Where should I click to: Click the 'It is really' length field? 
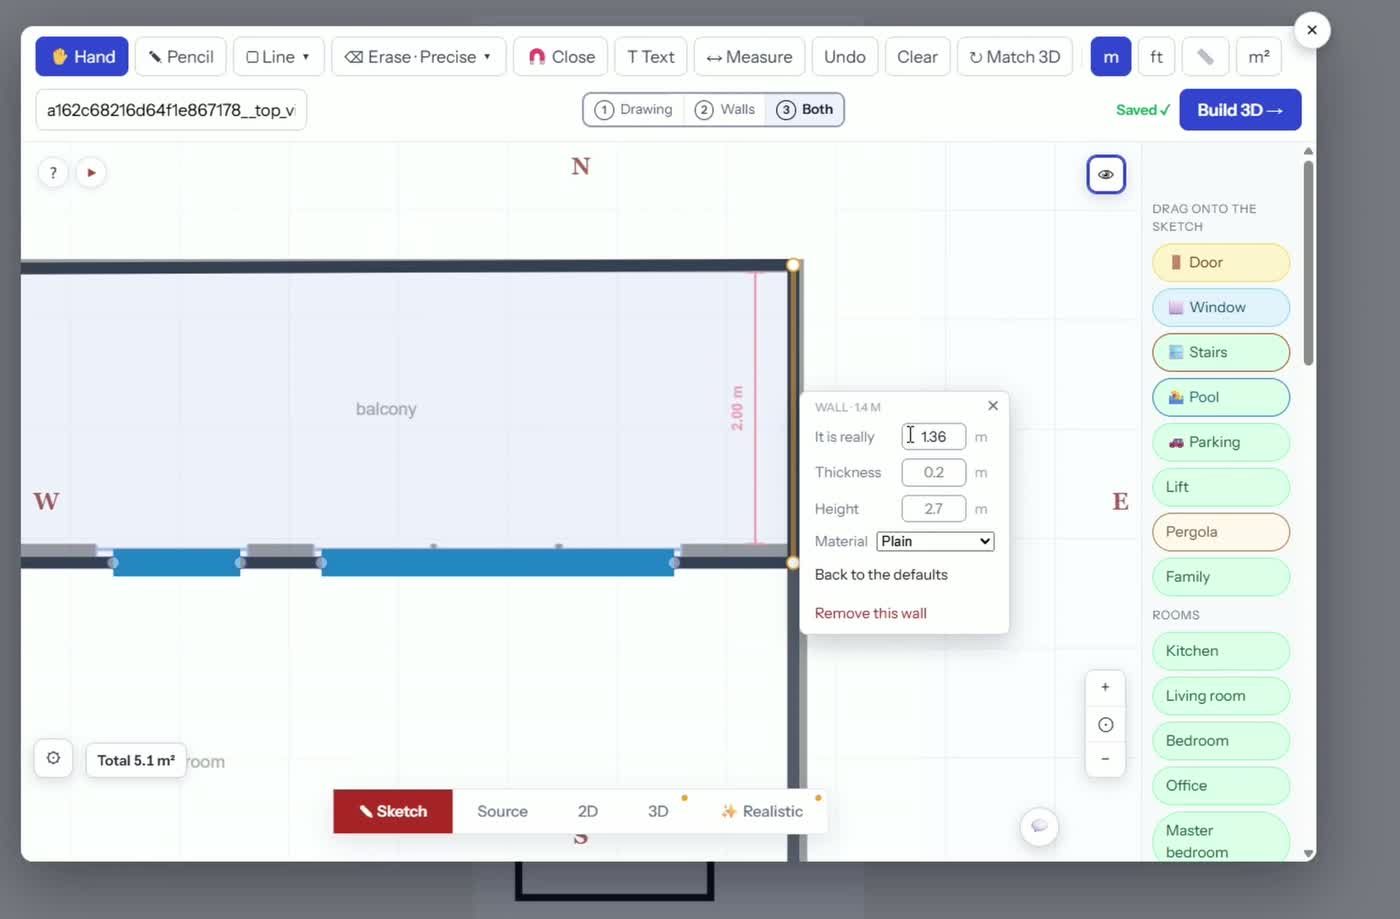[934, 437]
